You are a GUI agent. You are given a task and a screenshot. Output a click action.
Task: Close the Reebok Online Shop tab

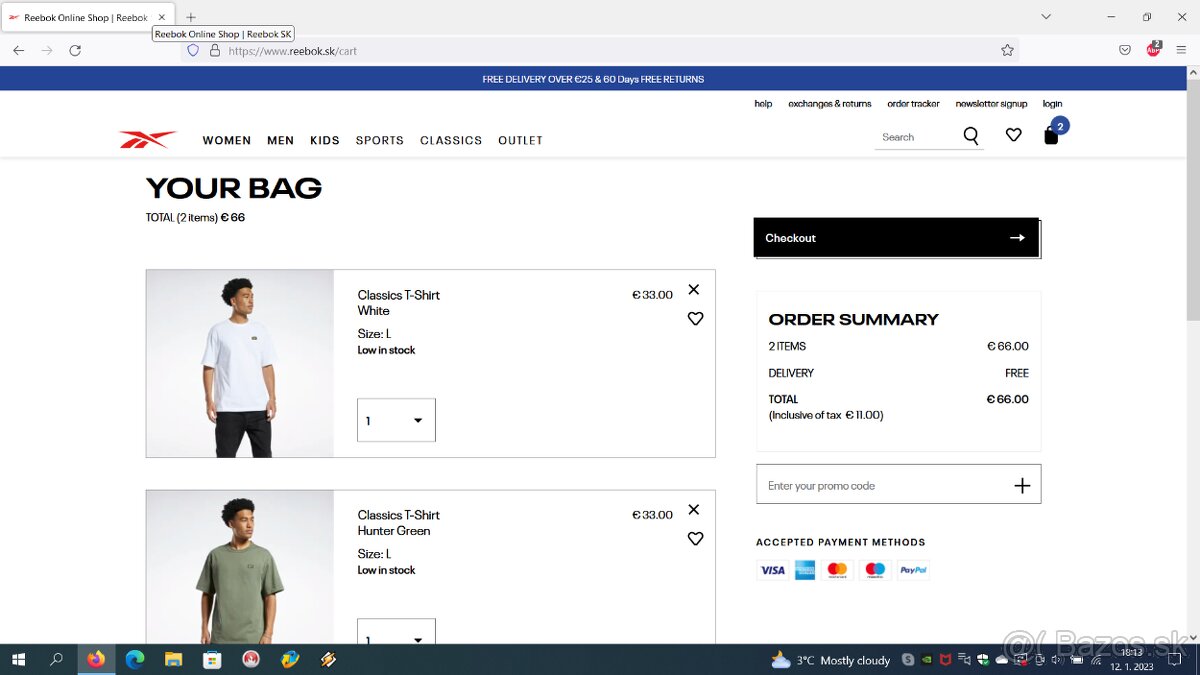click(162, 17)
